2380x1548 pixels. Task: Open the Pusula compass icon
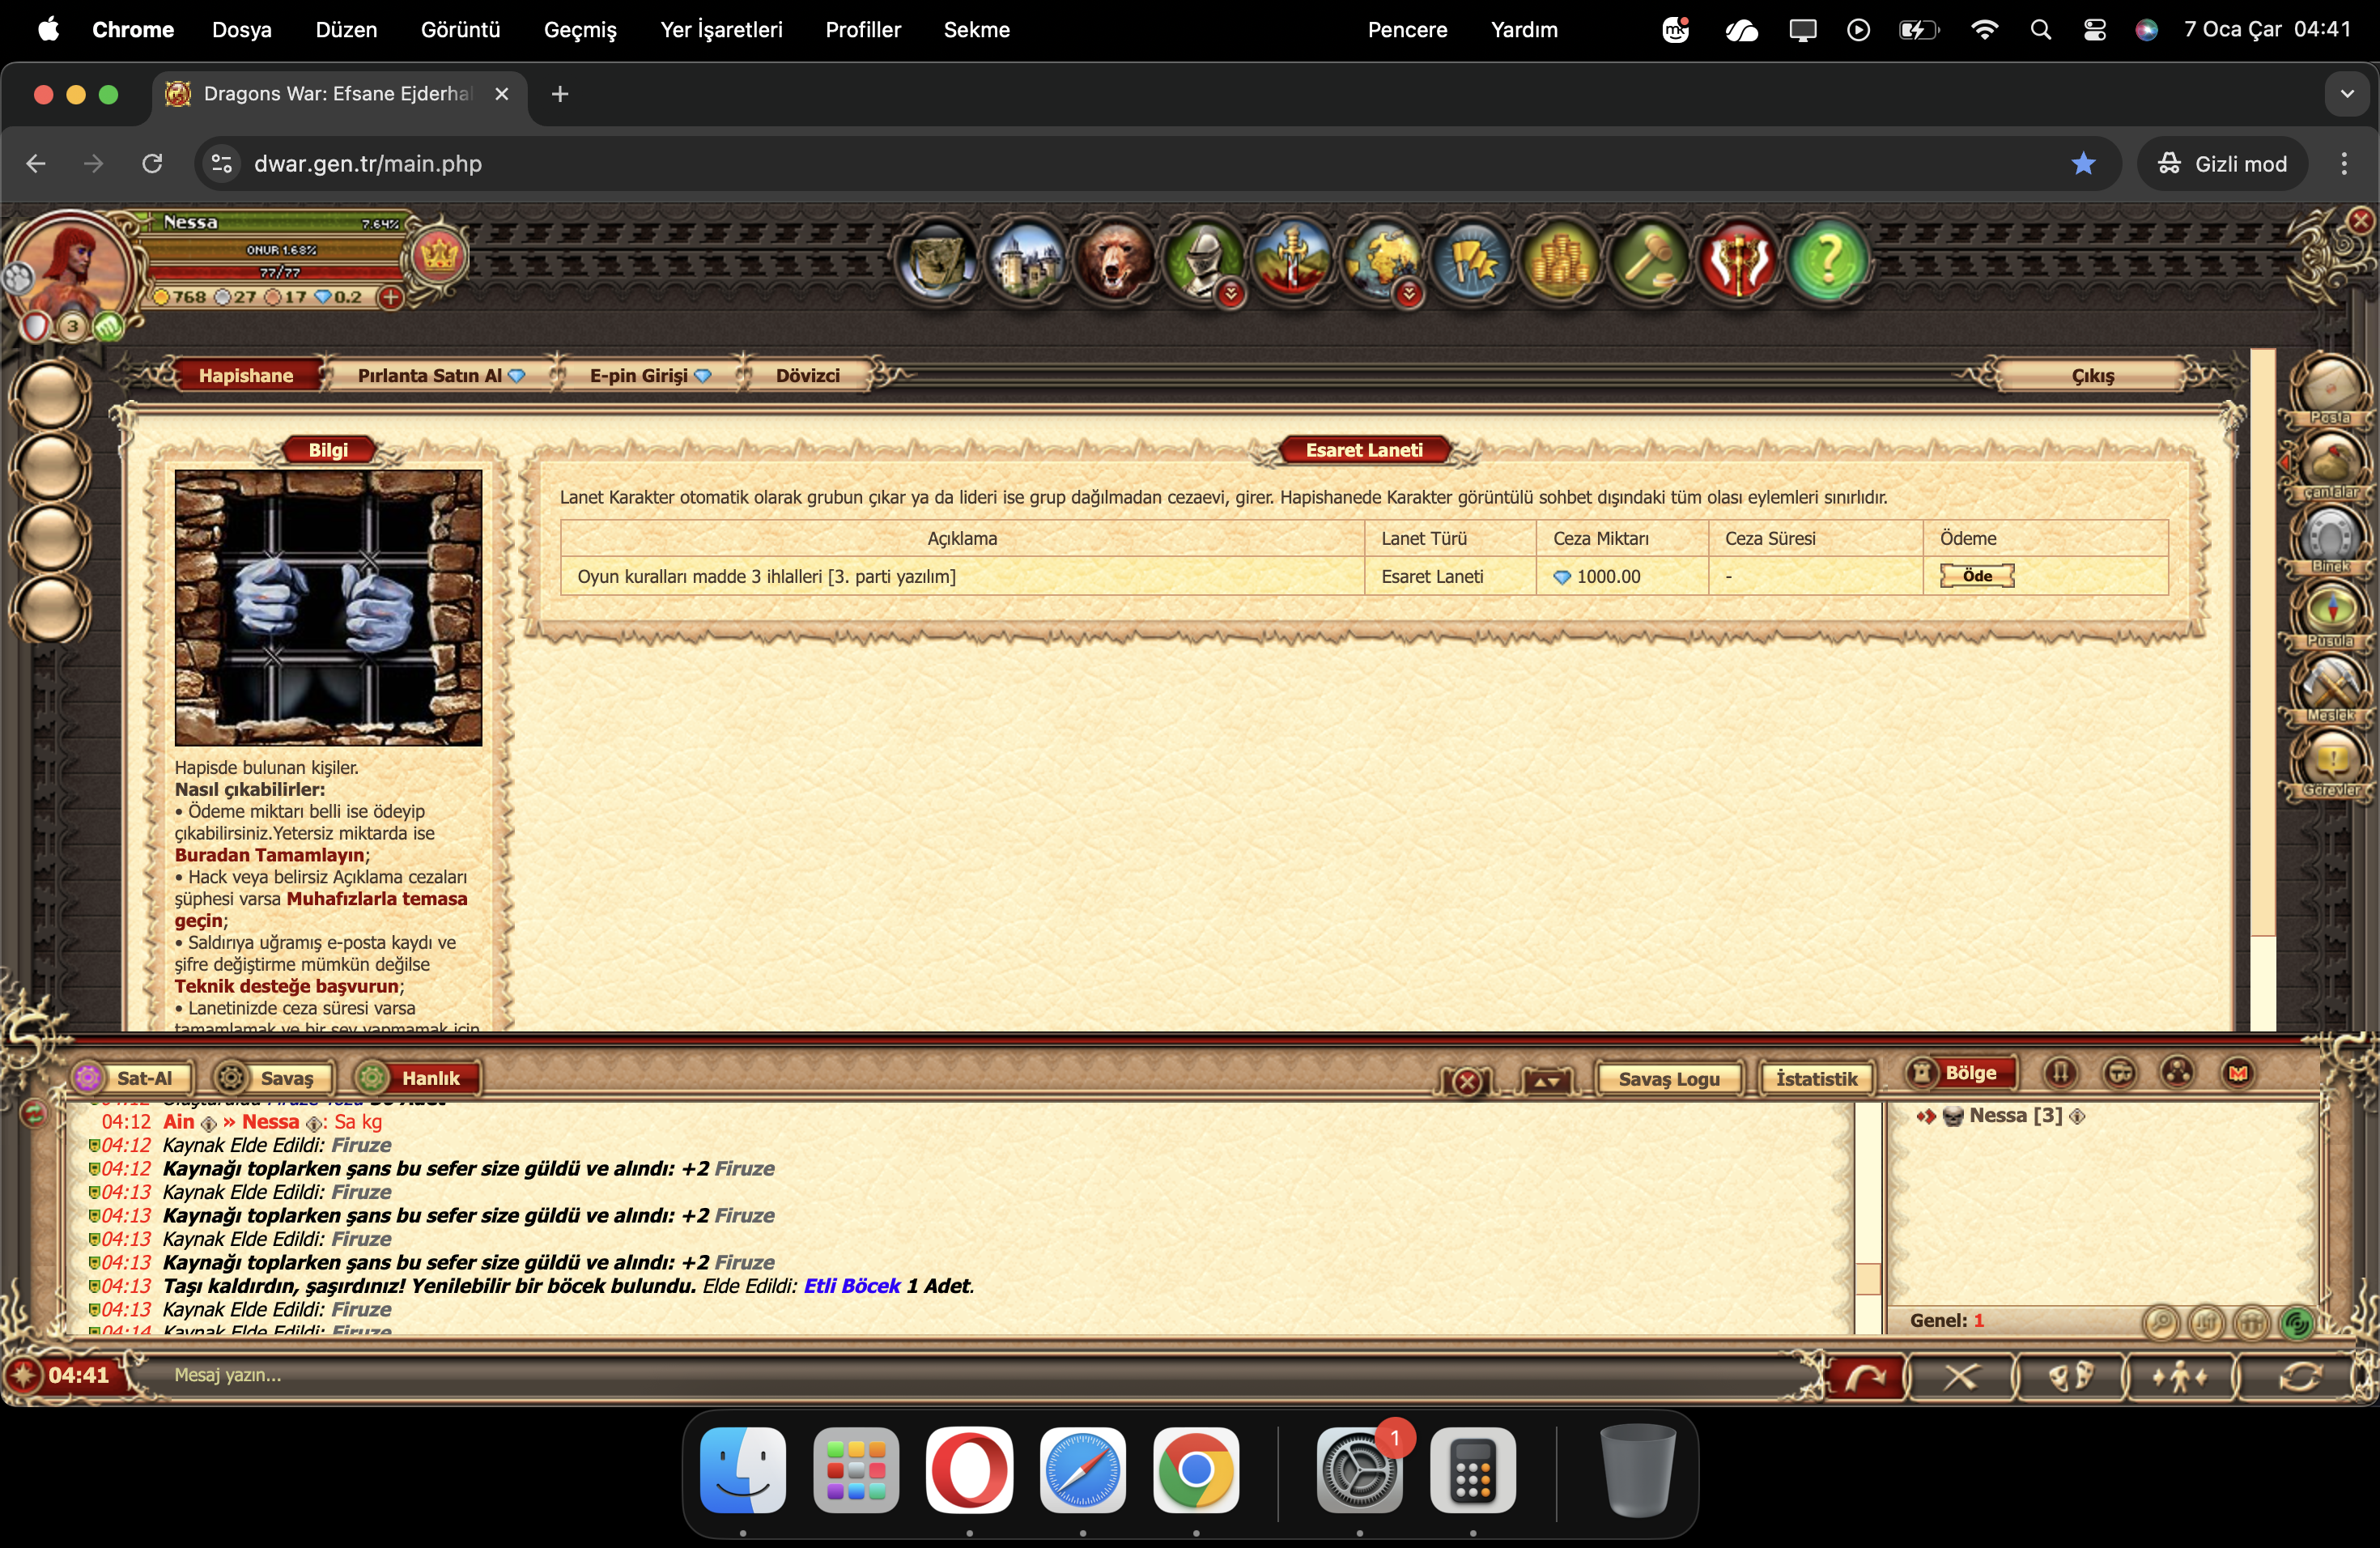[x=2331, y=612]
